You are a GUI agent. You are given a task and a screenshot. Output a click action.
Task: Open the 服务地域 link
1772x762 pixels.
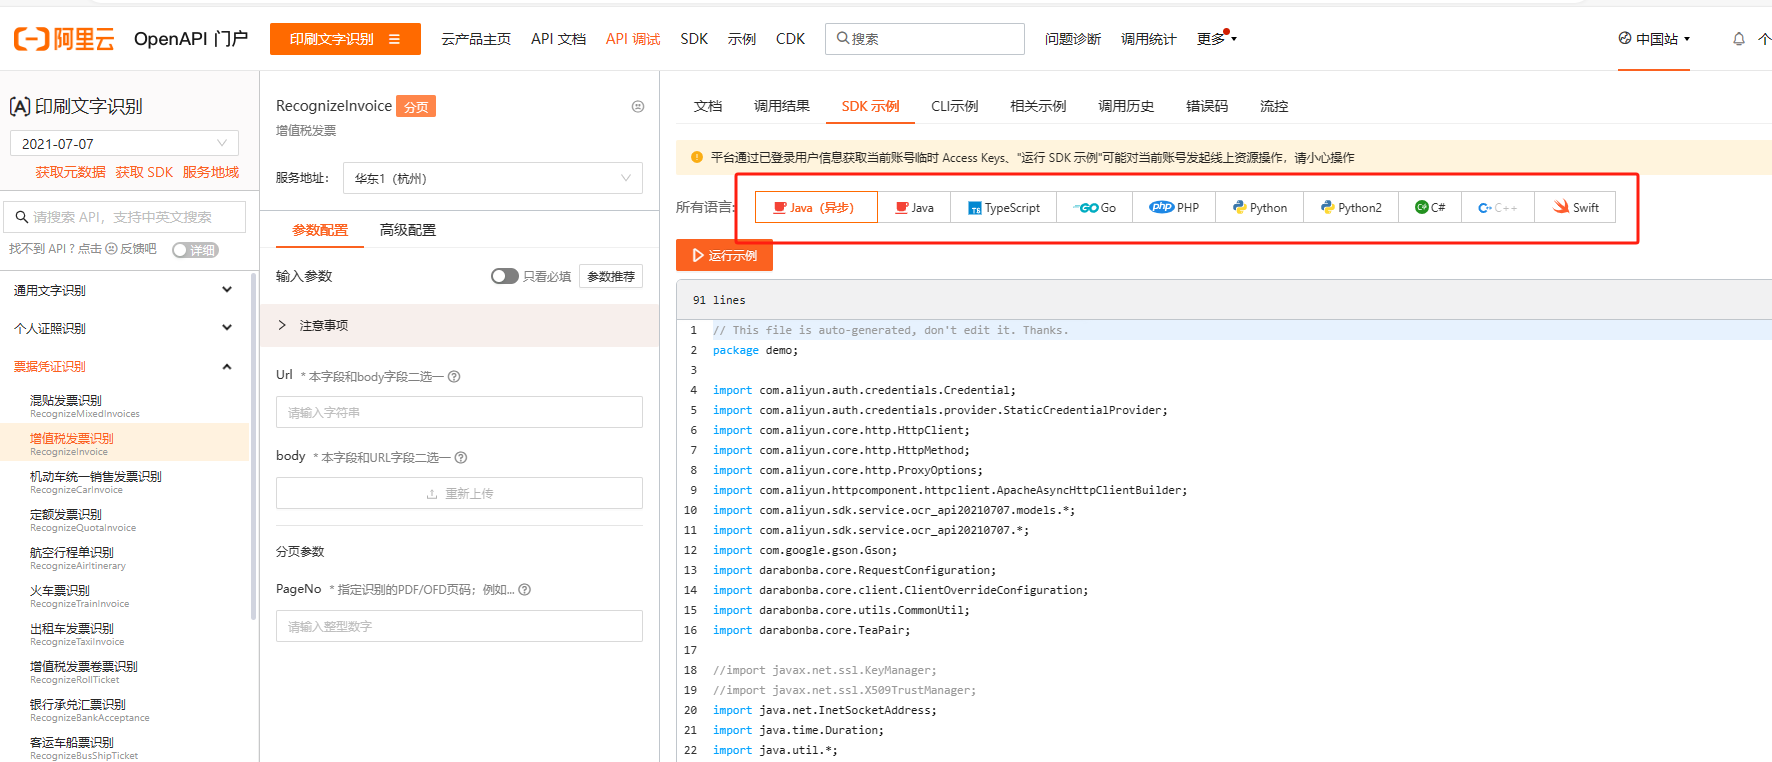(211, 172)
